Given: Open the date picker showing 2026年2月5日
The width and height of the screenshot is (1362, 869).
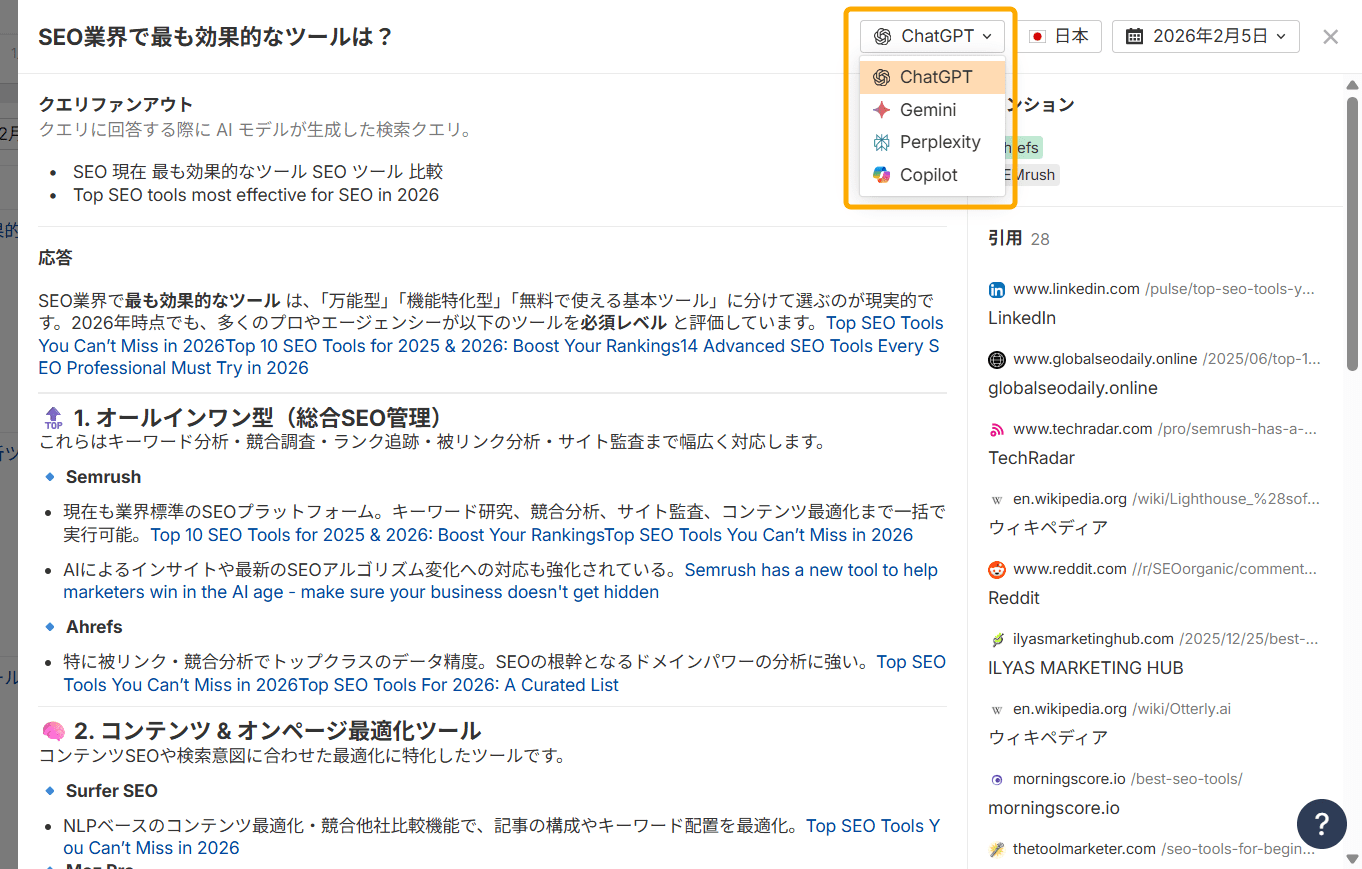Looking at the screenshot, I should pyautogui.click(x=1205, y=36).
